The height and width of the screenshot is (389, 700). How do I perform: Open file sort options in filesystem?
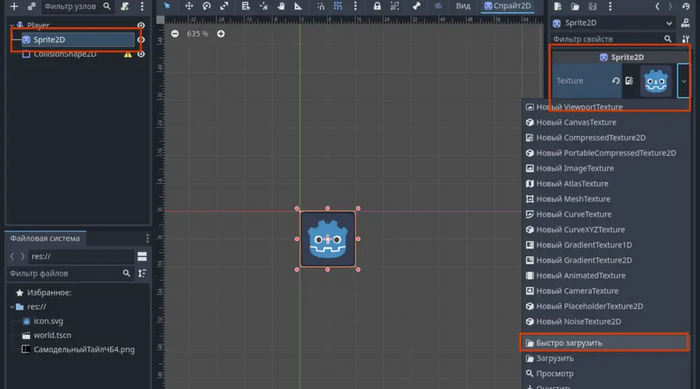pos(142,273)
